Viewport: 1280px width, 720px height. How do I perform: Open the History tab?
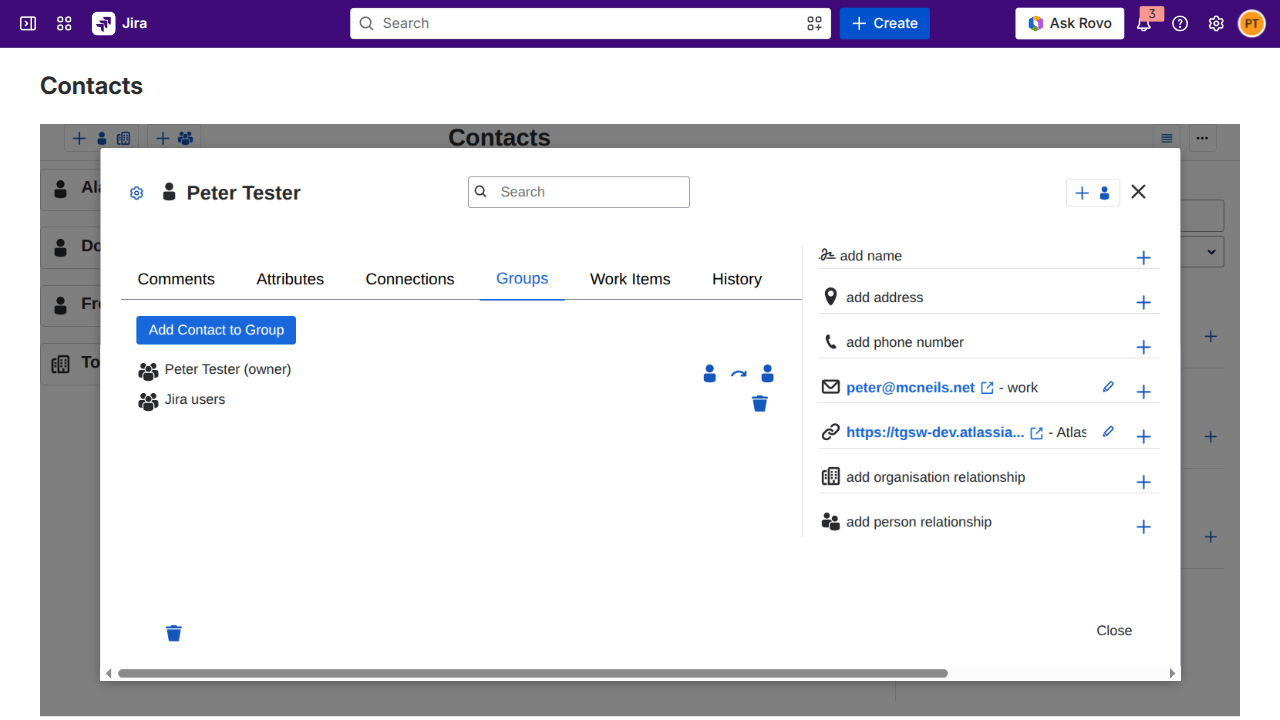pos(737,279)
